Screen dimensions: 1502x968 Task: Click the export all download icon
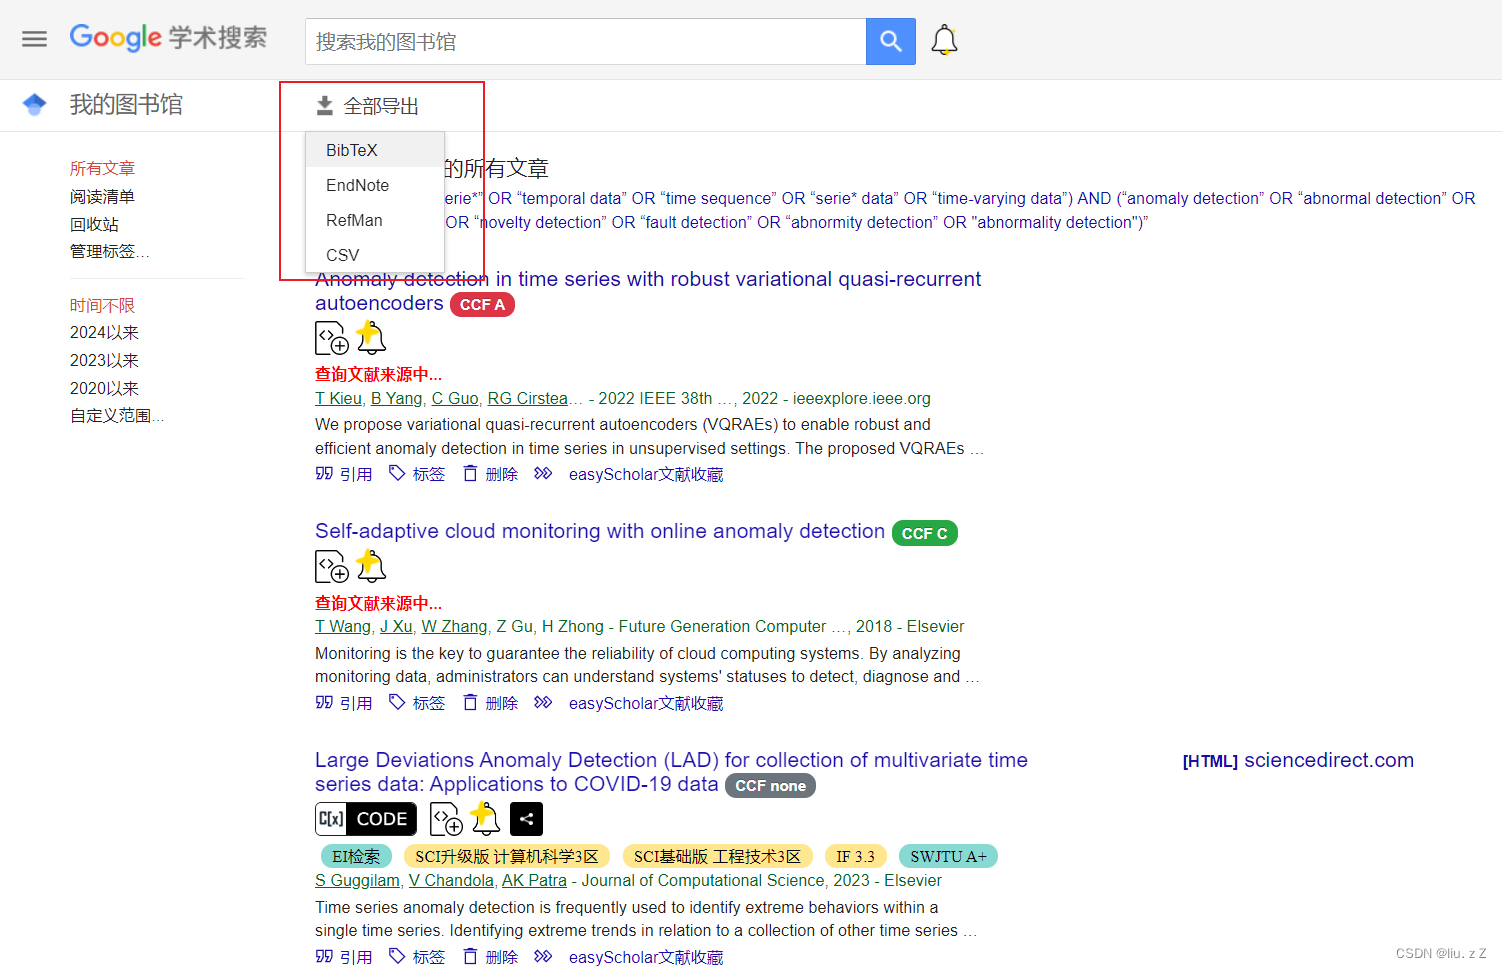coord(325,105)
